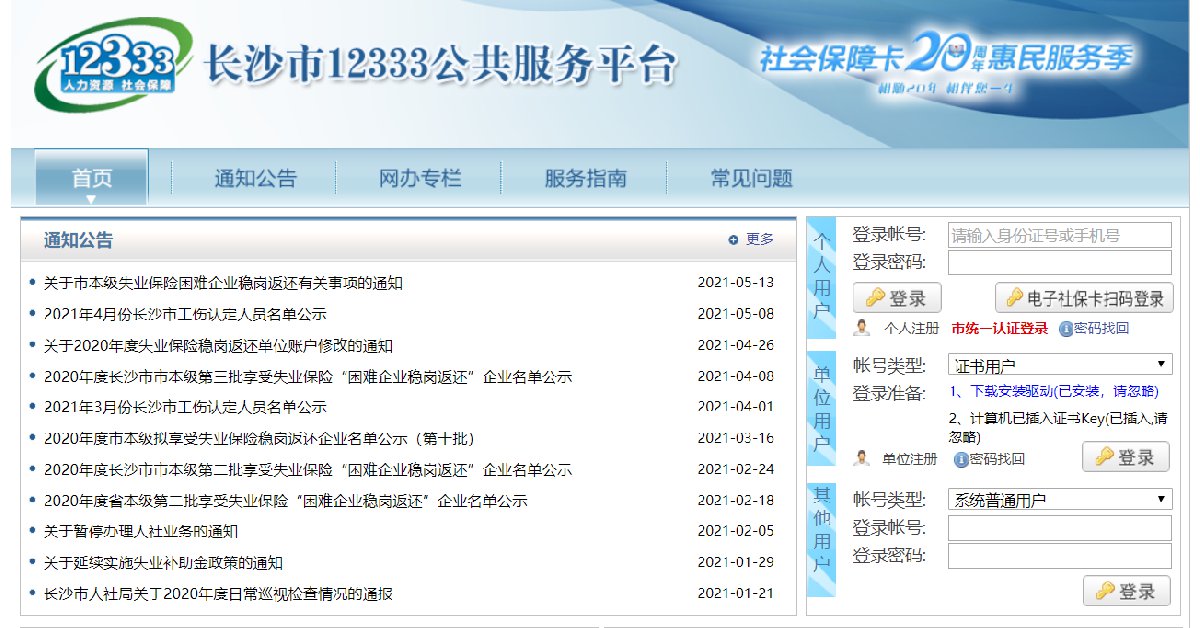Open the 单位用户 帐号类型 dropdown (证书用户)
Screen dimensions: 1200x628
click(x=1059, y=365)
